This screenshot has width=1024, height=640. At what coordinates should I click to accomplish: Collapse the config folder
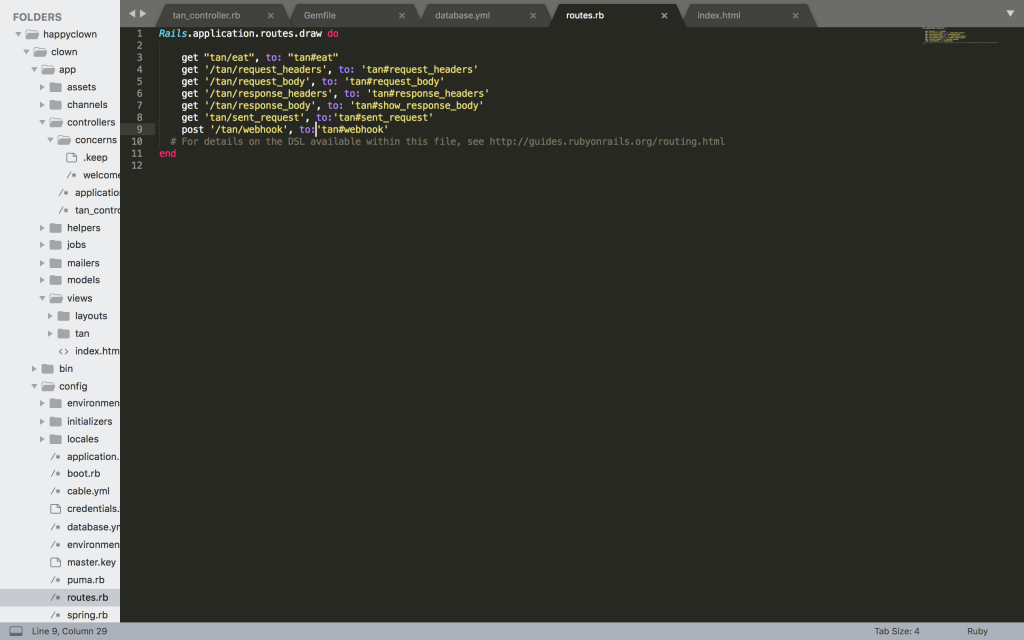point(34,387)
